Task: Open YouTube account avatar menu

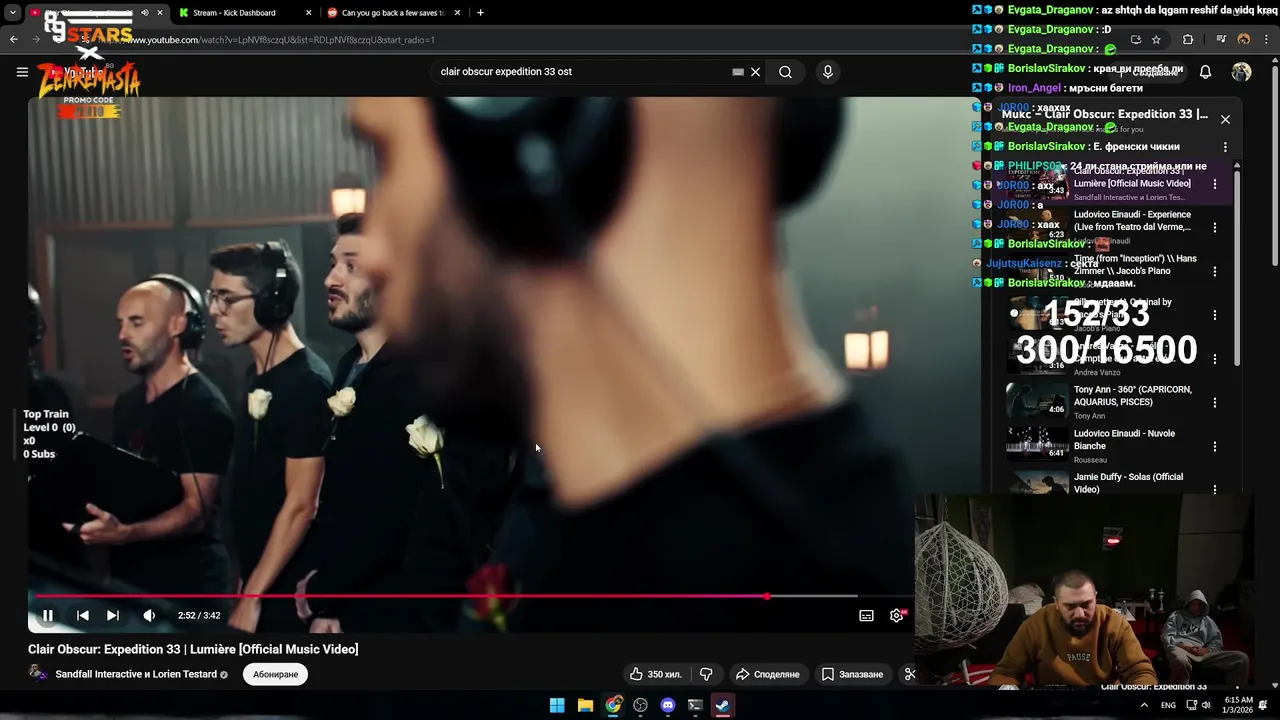Action: [x=1241, y=72]
